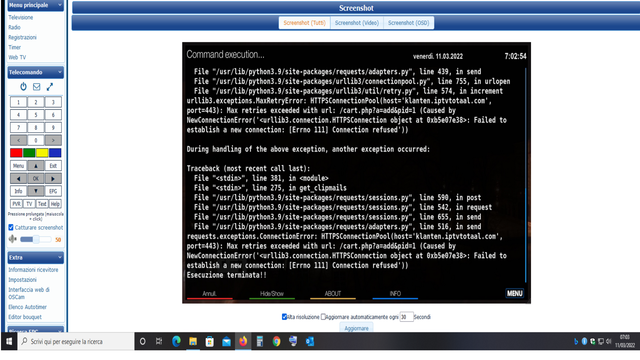Click the volume slider handle
This screenshot has height=360, width=640.
point(36,239)
